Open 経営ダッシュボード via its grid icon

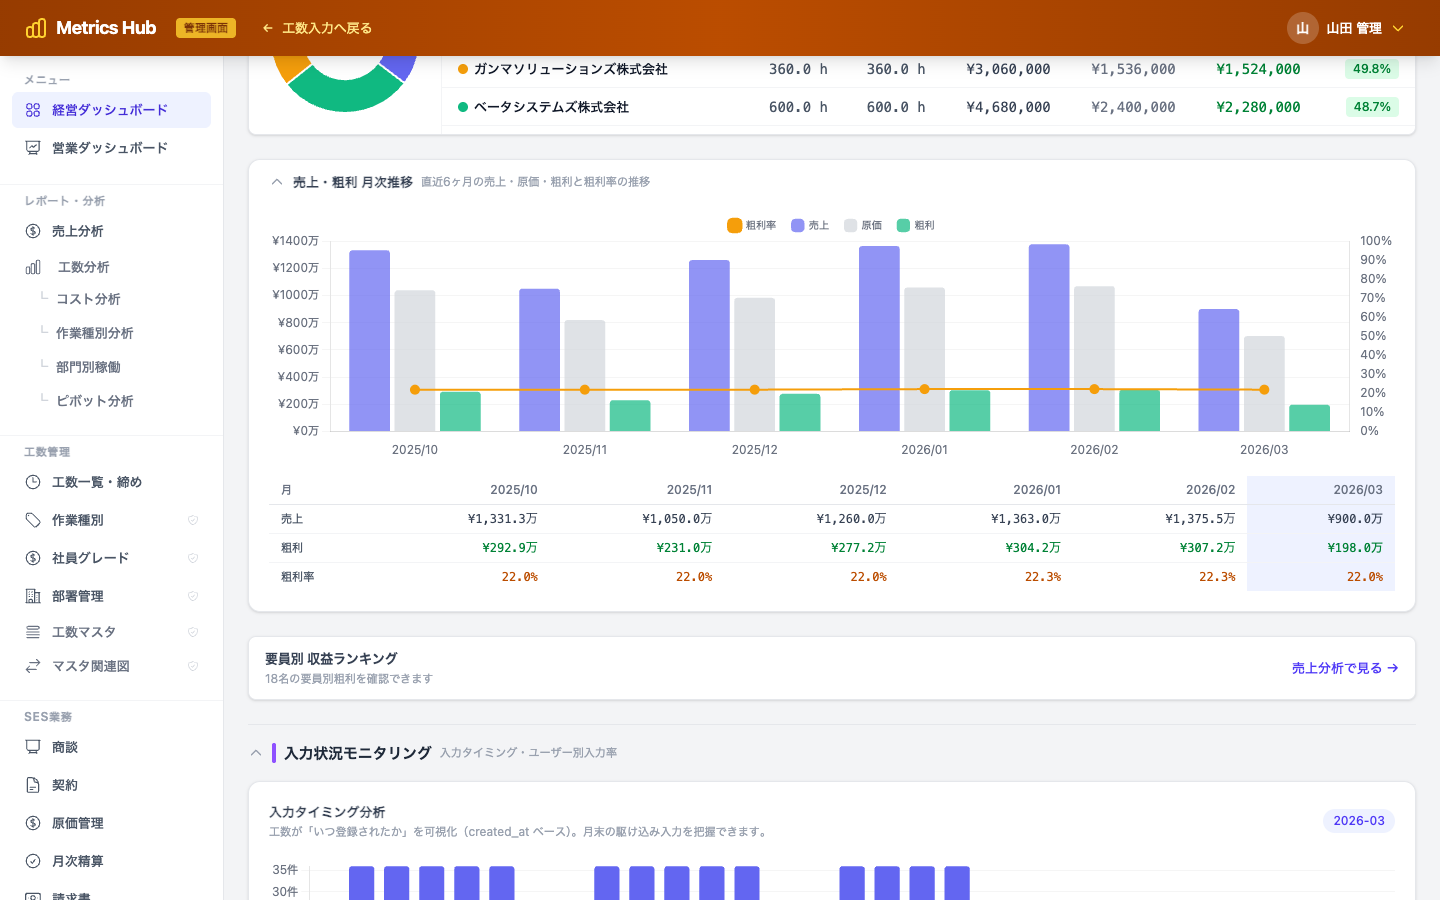pyautogui.click(x=33, y=110)
